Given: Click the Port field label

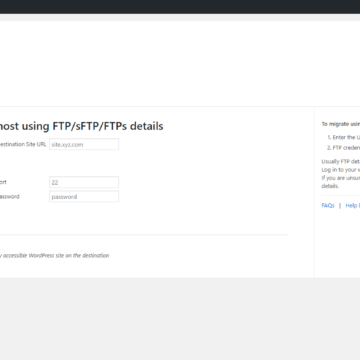Looking at the screenshot, I should click(x=3, y=182).
